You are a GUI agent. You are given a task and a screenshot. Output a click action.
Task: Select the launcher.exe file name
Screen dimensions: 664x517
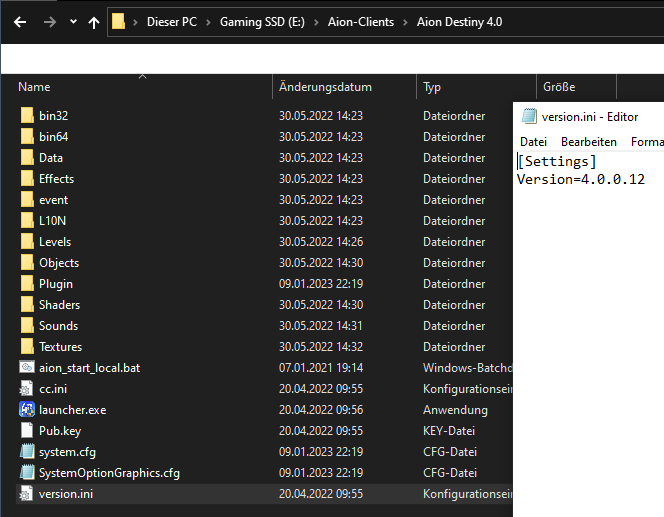point(72,410)
